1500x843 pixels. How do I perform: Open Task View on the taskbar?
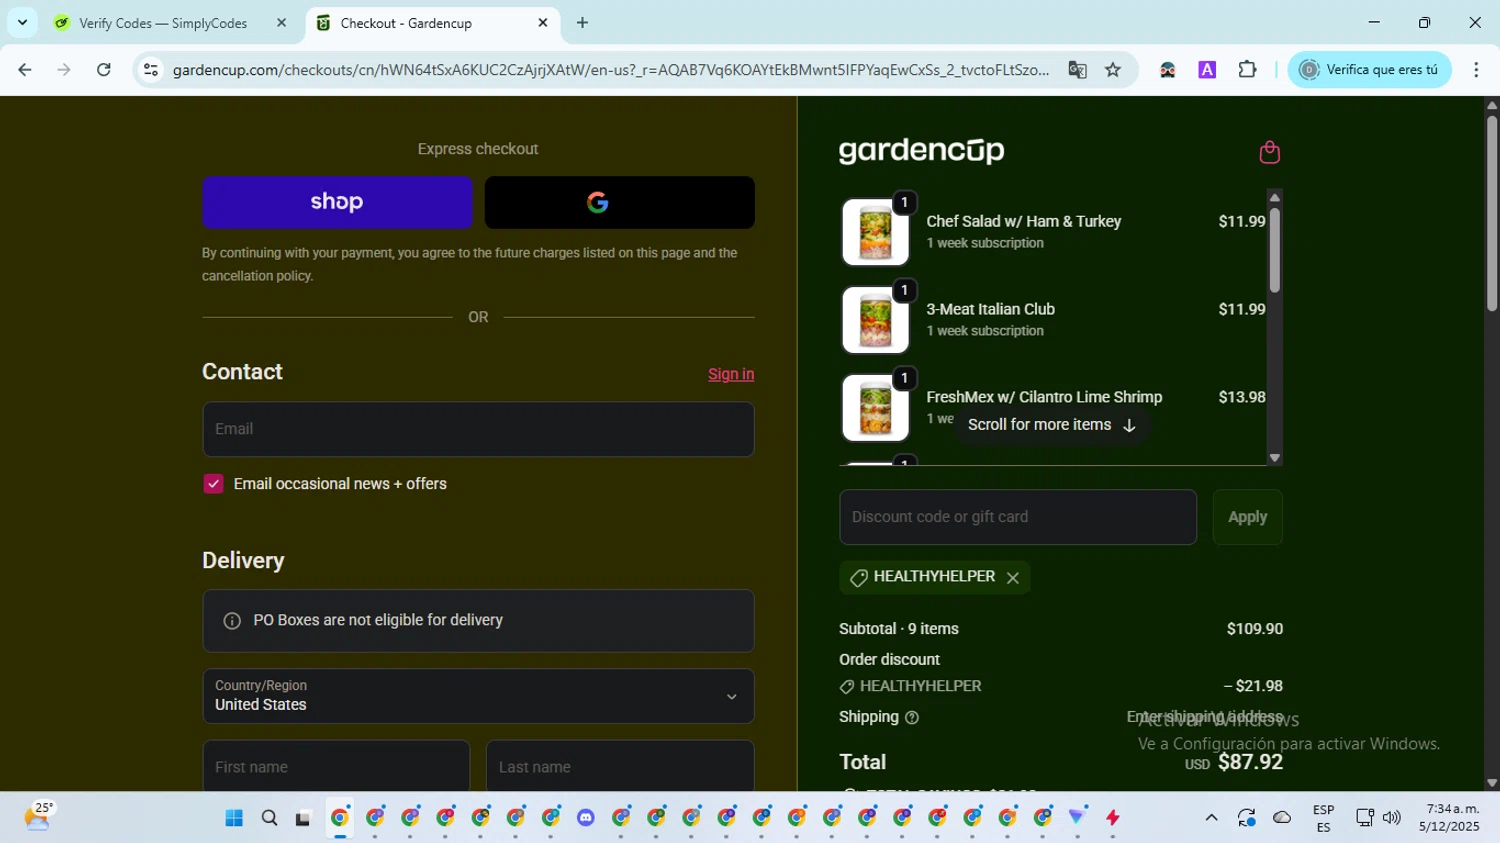(303, 818)
